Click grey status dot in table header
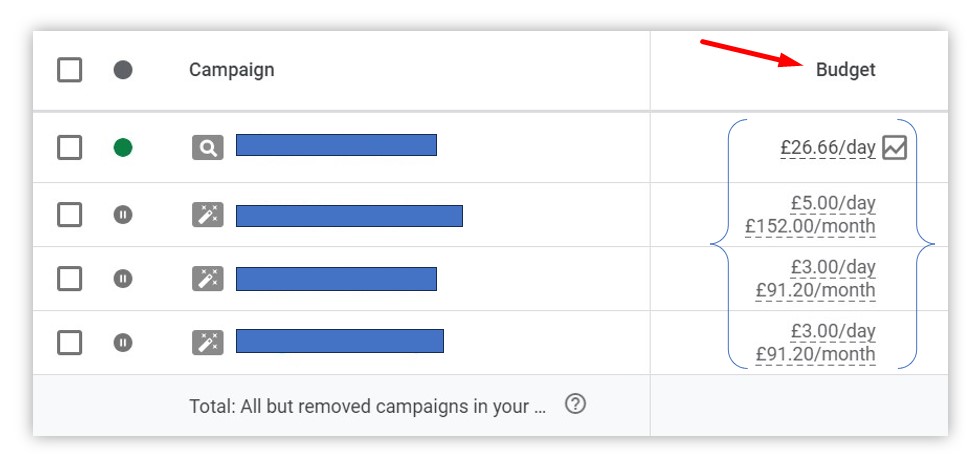 pos(123,70)
